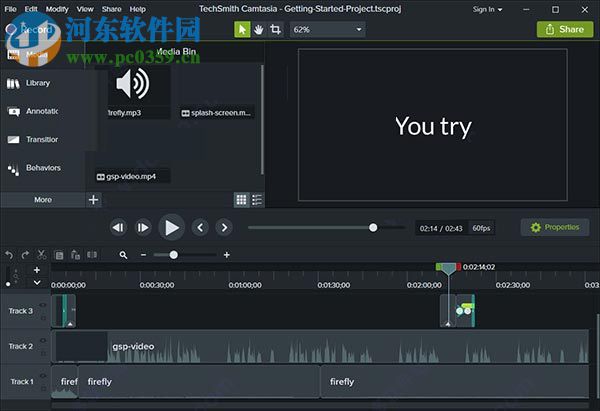Jump to next clip with right chevron
This screenshot has height=411, width=600.
coord(224,228)
